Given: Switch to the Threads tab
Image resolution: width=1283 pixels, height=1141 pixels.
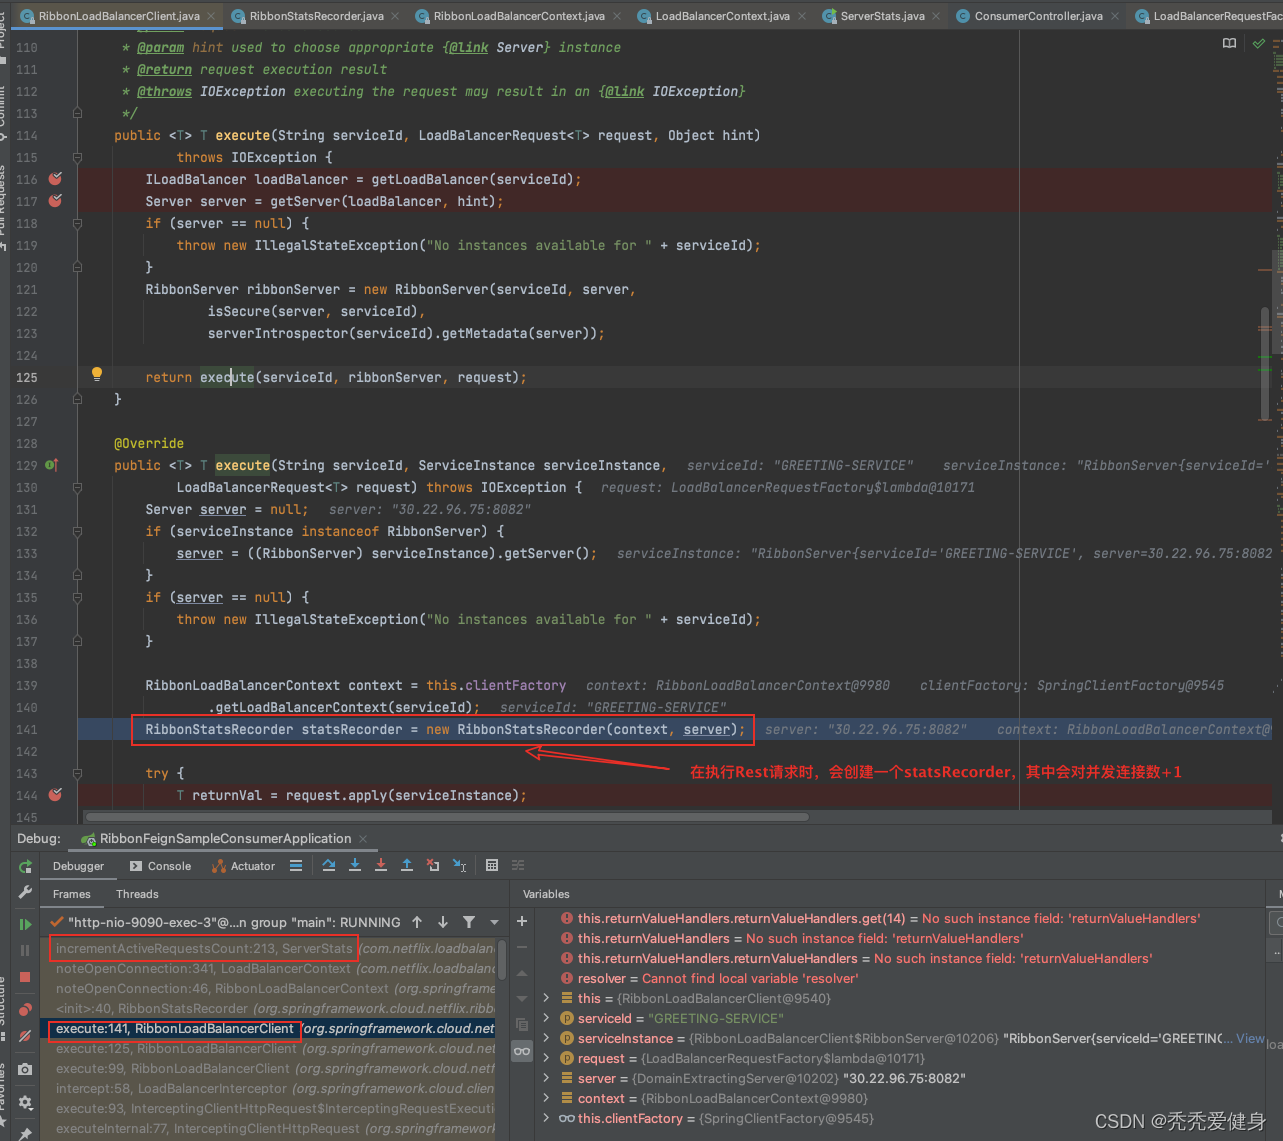Looking at the screenshot, I should click(x=137, y=894).
